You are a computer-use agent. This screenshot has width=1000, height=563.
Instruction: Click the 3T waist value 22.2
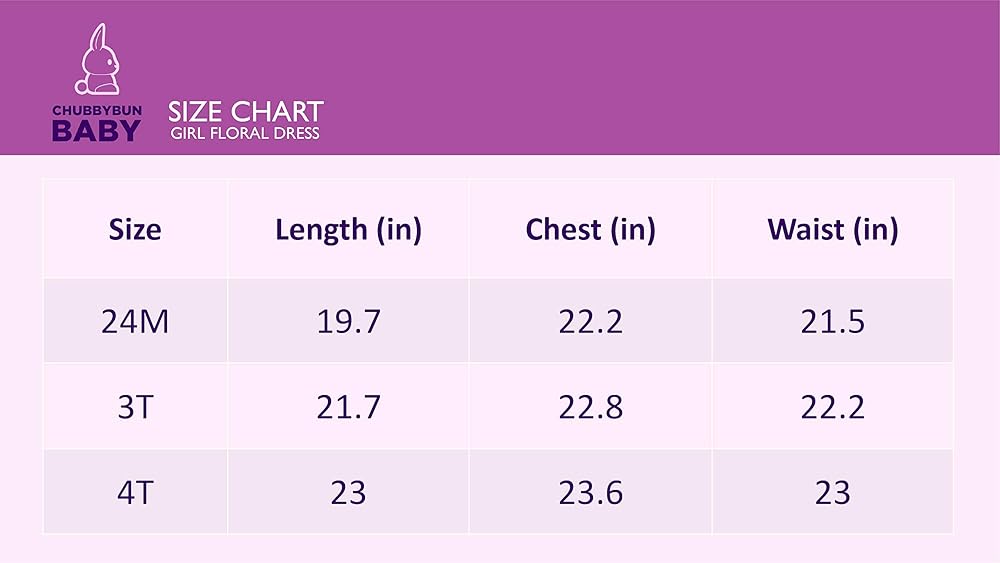click(832, 407)
